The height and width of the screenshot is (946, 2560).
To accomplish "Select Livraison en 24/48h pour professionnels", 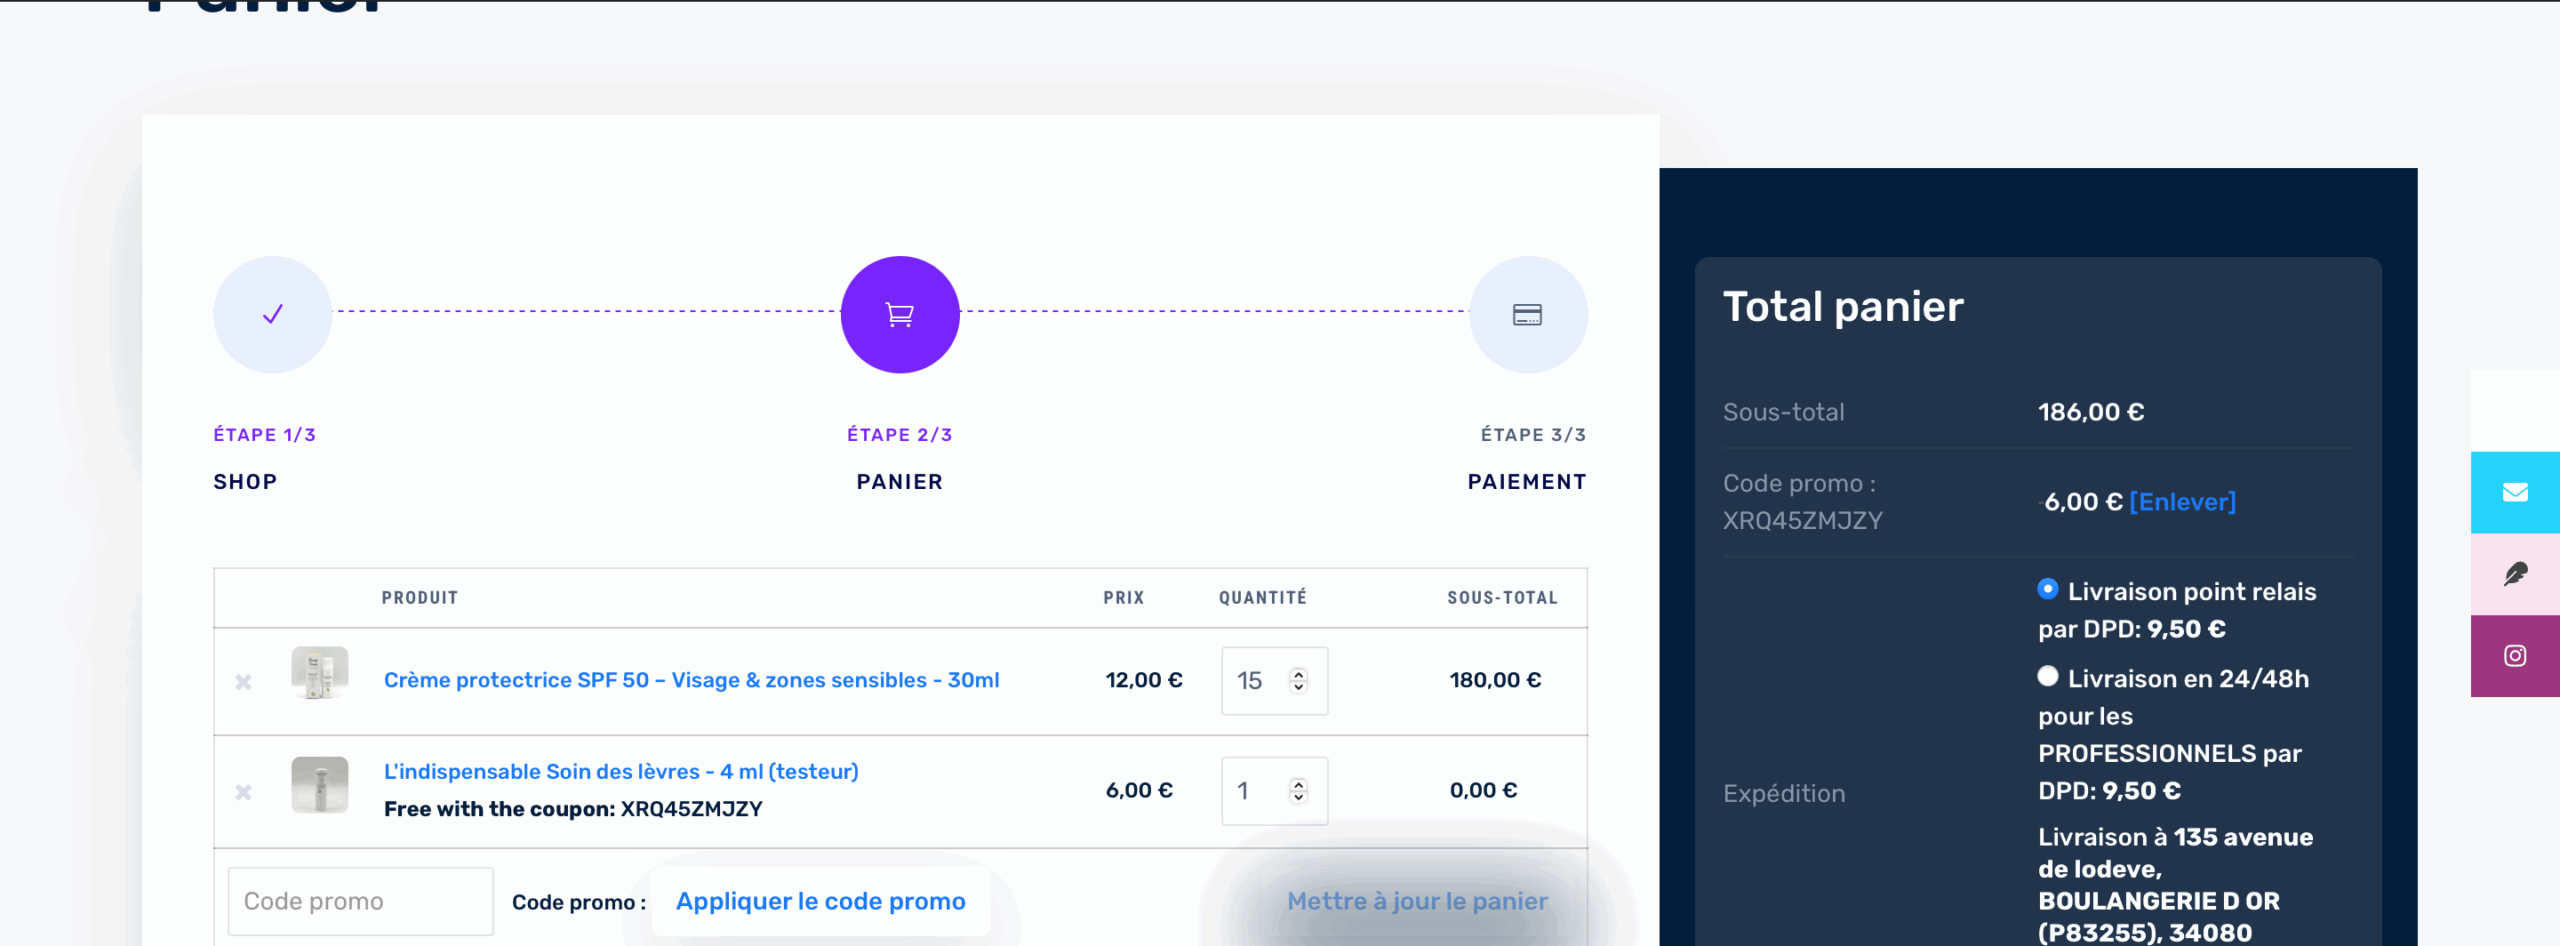I will 2048,677.
